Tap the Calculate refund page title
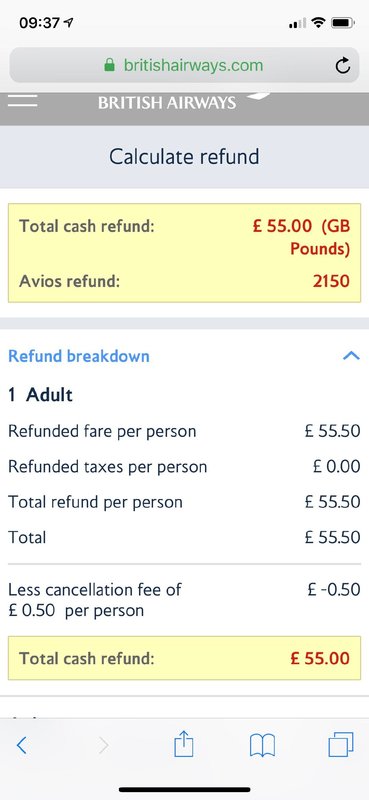Viewport: 369px width, 800px height. tap(184, 156)
